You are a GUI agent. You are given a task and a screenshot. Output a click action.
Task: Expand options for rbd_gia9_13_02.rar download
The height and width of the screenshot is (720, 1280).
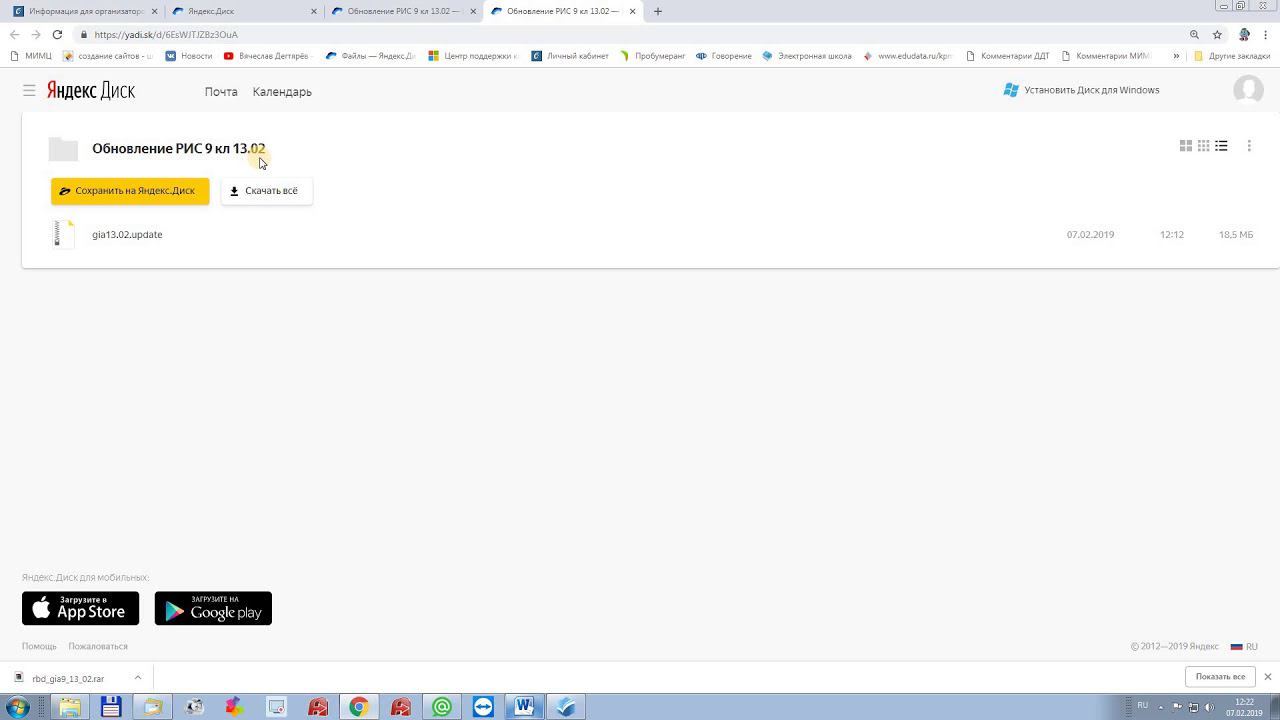click(x=138, y=677)
